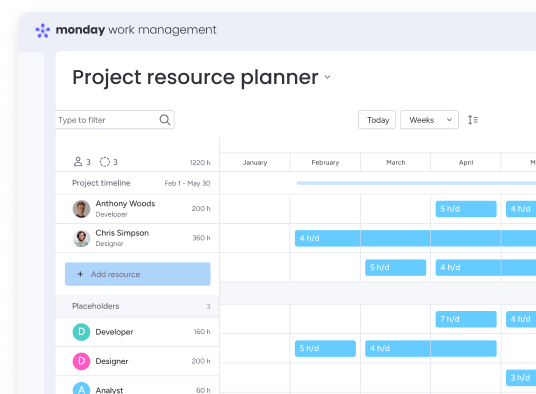Select the March month header

tap(396, 162)
